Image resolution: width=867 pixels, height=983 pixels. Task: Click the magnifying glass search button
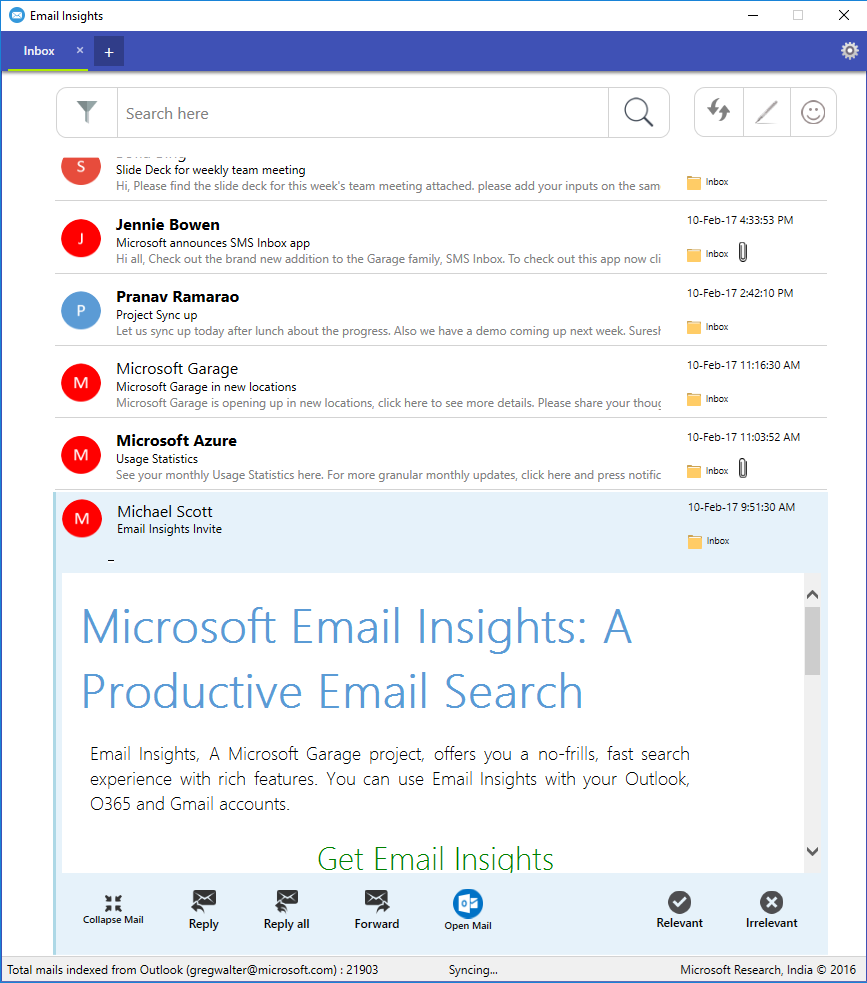tap(639, 113)
